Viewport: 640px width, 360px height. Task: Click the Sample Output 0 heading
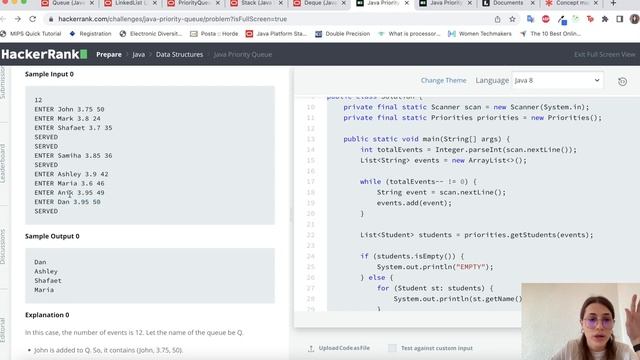(52, 236)
